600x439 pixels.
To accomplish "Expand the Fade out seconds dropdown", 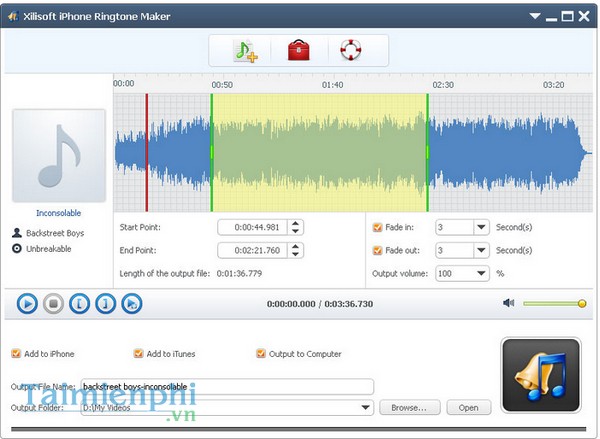I will coord(481,250).
